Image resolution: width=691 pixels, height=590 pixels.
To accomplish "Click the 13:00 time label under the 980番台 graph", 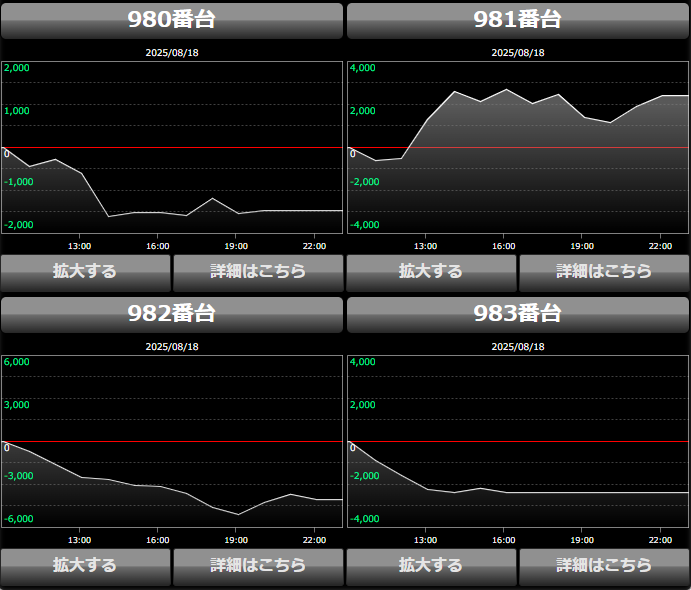I will pos(79,246).
